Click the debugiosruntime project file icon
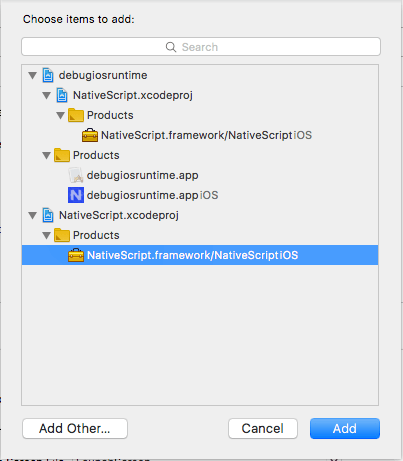 [48, 75]
